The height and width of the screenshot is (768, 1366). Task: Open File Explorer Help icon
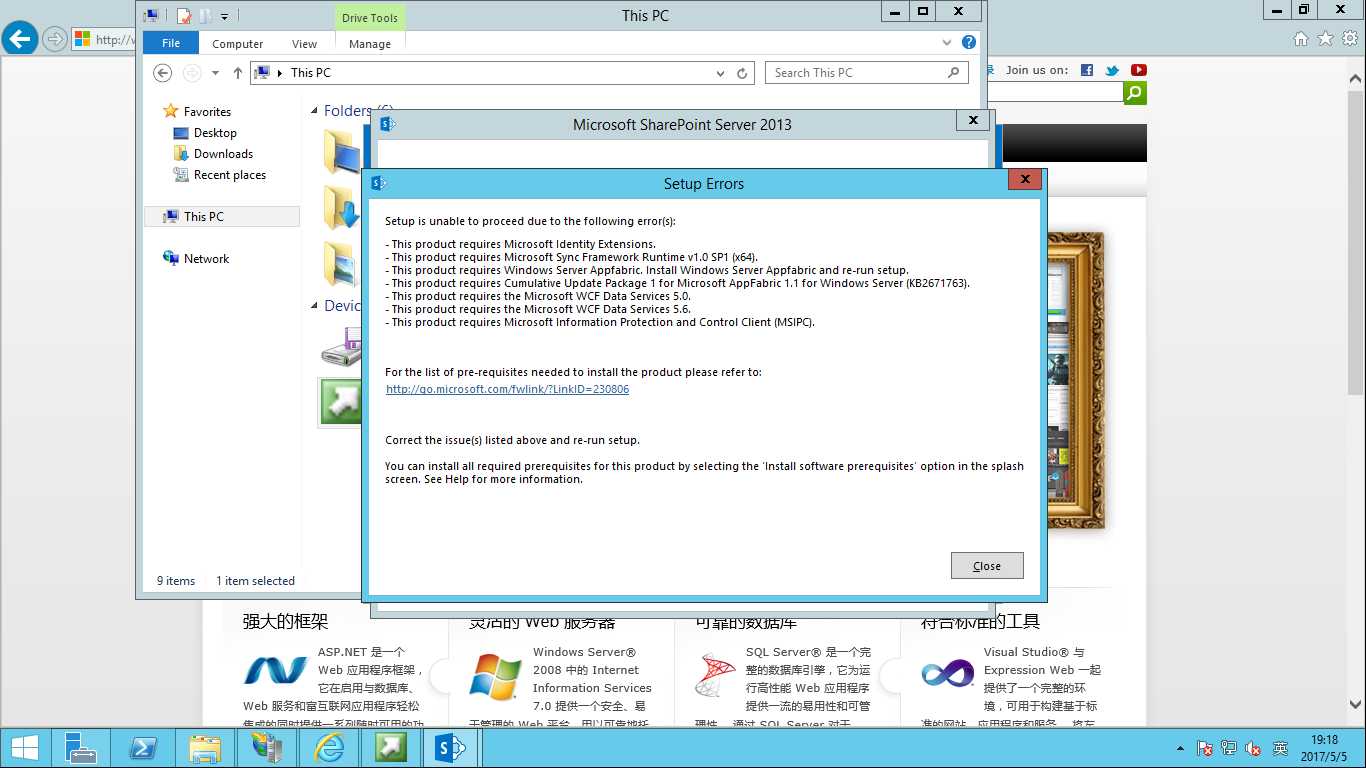pyautogui.click(x=969, y=43)
